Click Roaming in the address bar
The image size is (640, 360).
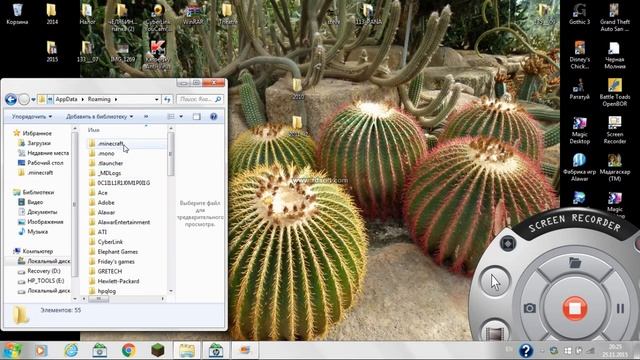(99, 99)
